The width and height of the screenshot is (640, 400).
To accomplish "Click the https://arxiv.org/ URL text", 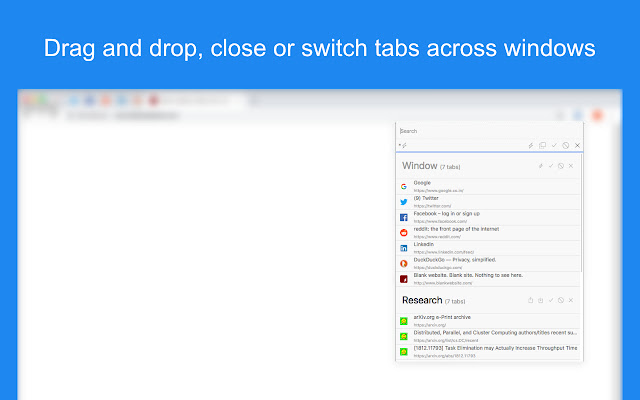I will [x=430, y=325].
